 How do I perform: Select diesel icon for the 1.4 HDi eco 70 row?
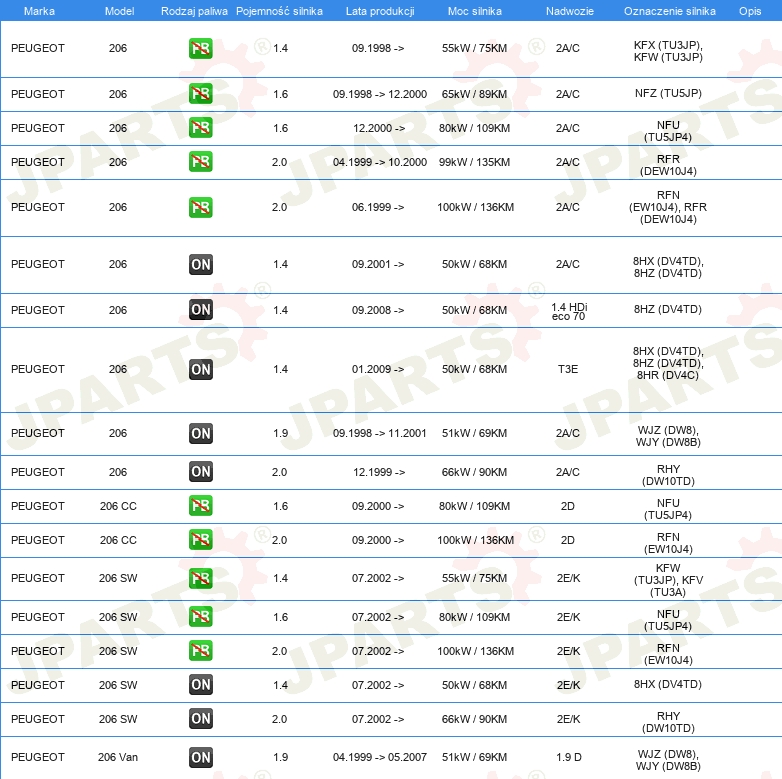tap(201, 310)
